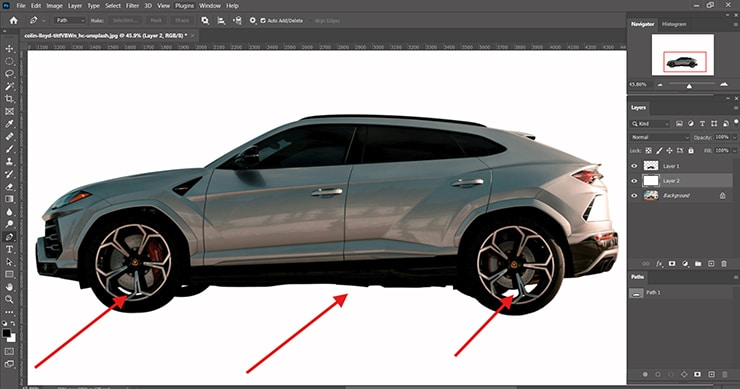Click the Navigator zoom slider handle
The height and width of the screenshot is (389, 740).
pos(689,86)
